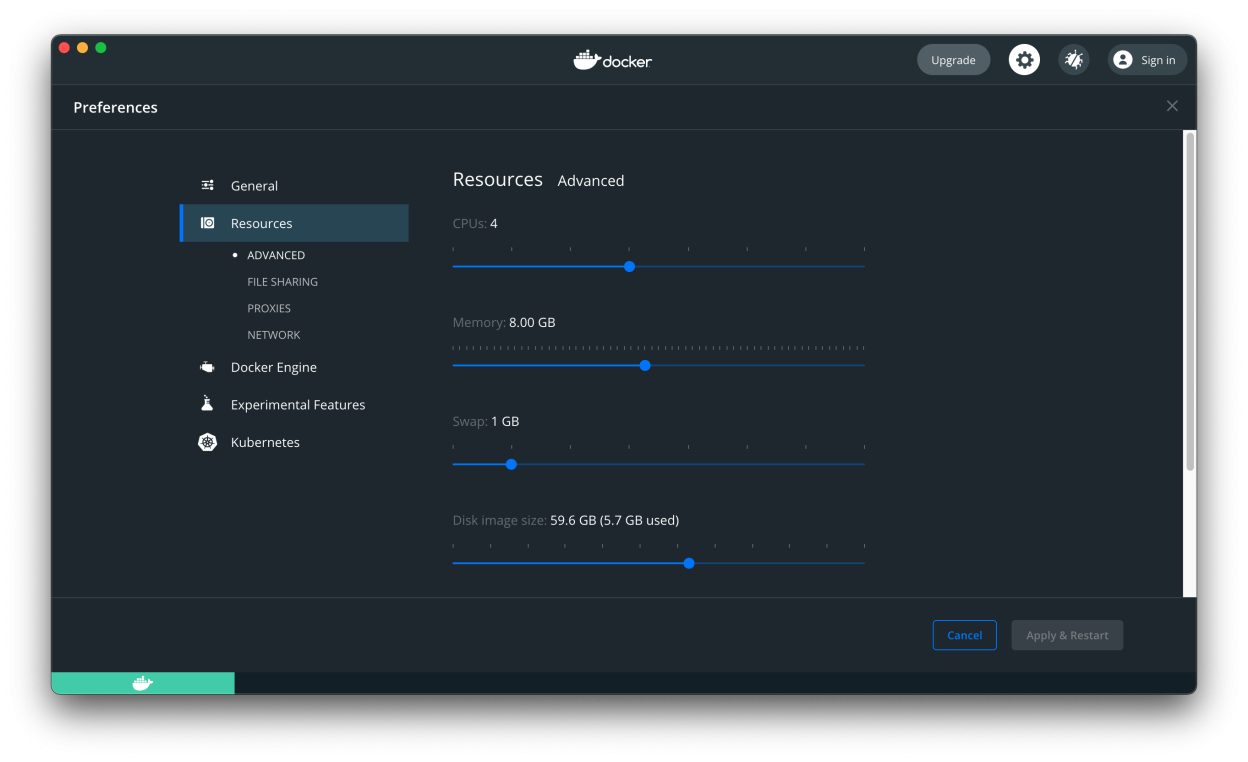Click the Swap slider handle

511,464
